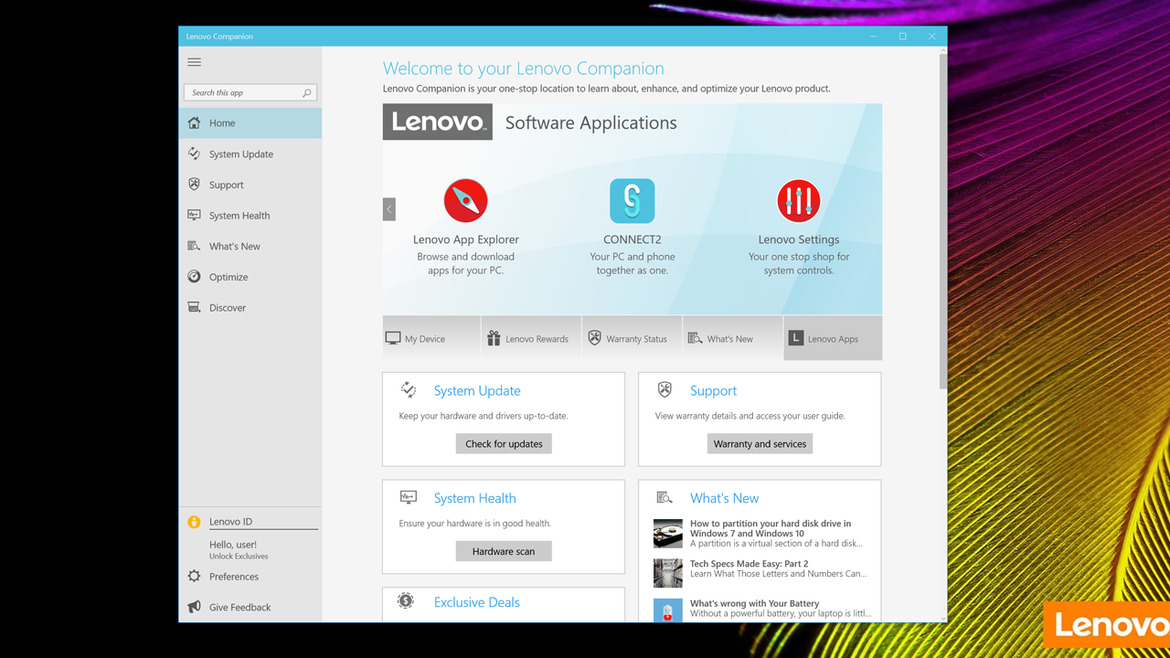Open Give Feedback in the sidebar
The image size is (1170, 658).
(x=250, y=607)
